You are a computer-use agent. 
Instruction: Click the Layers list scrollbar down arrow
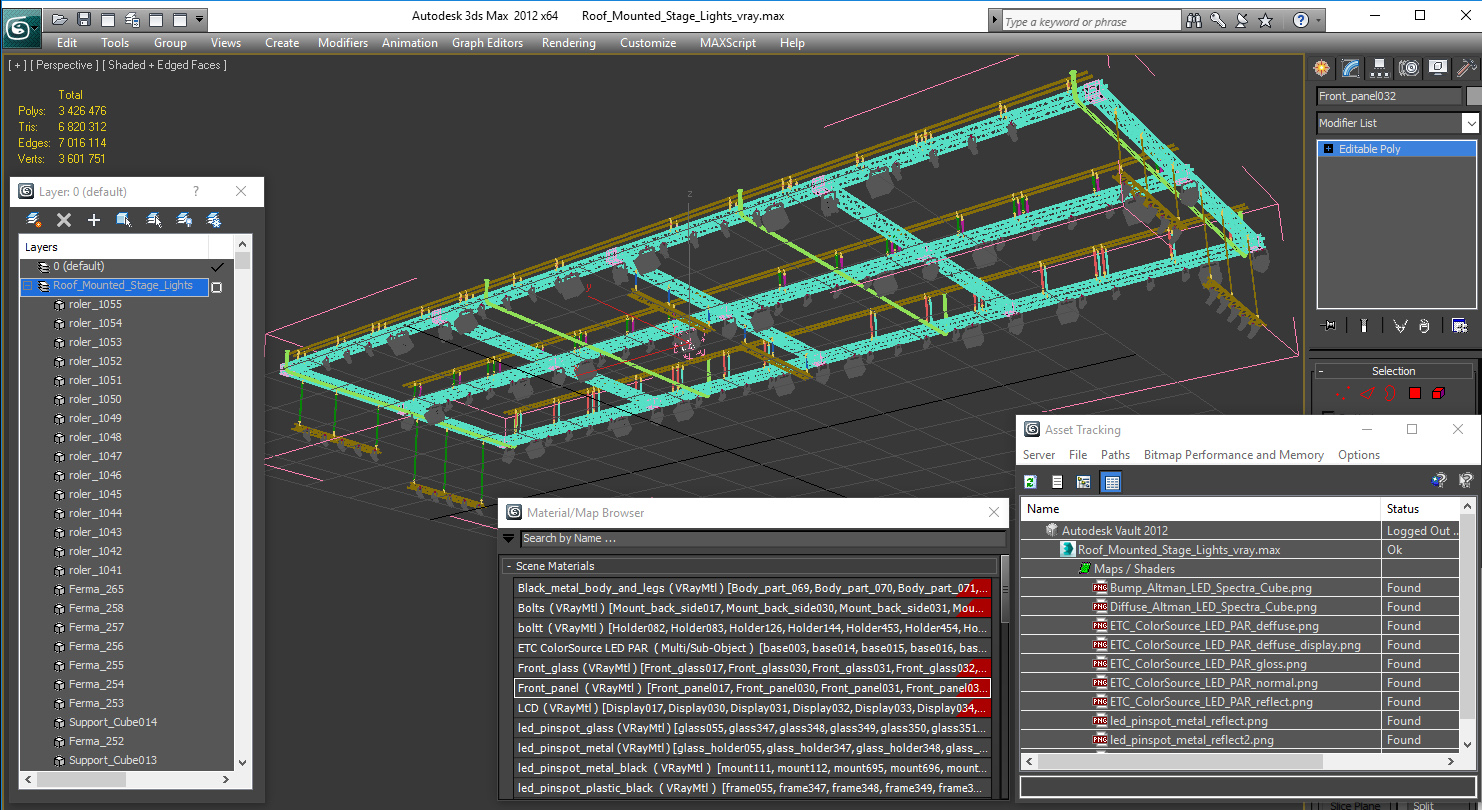pyautogui.click(x=242, y=761)
